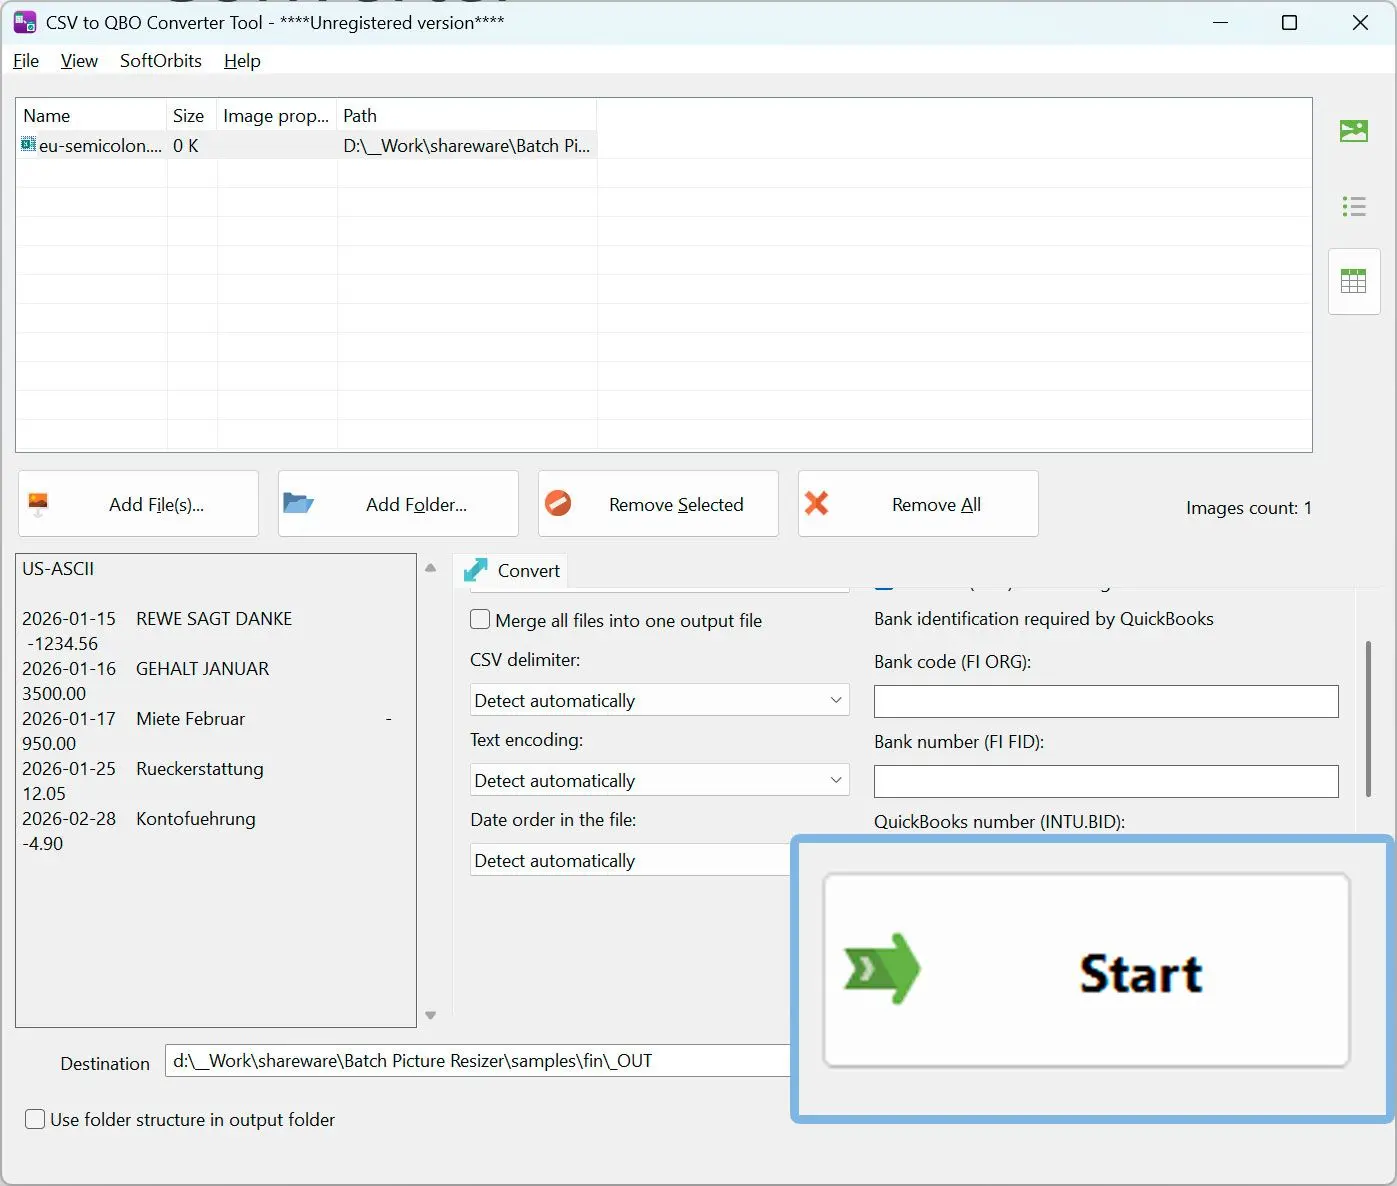The height and width of the screenshot is (1186, 1397).
Task: Select the details table view icon
Action: click(1354, 282)
